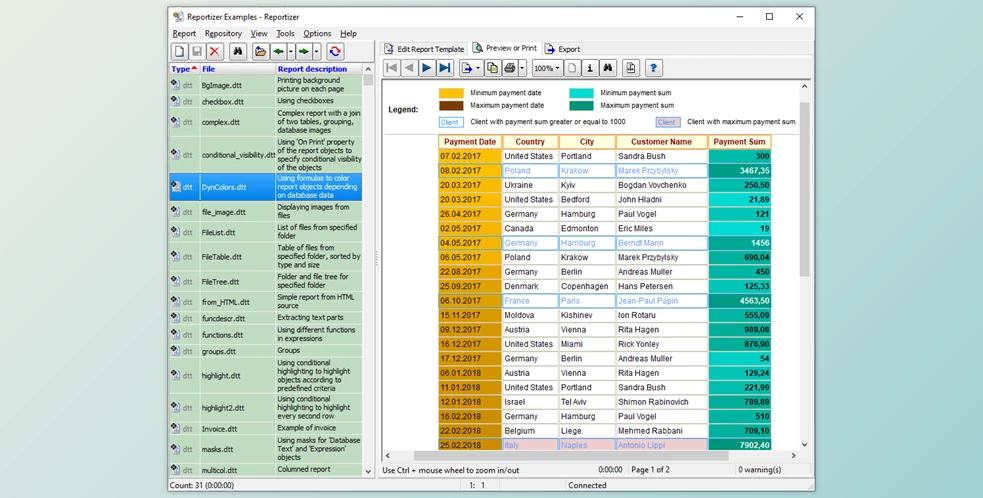Click the open folder icon in repository toolbar
This screenshot has height=498, width=983.
click(x=260, y=51)
